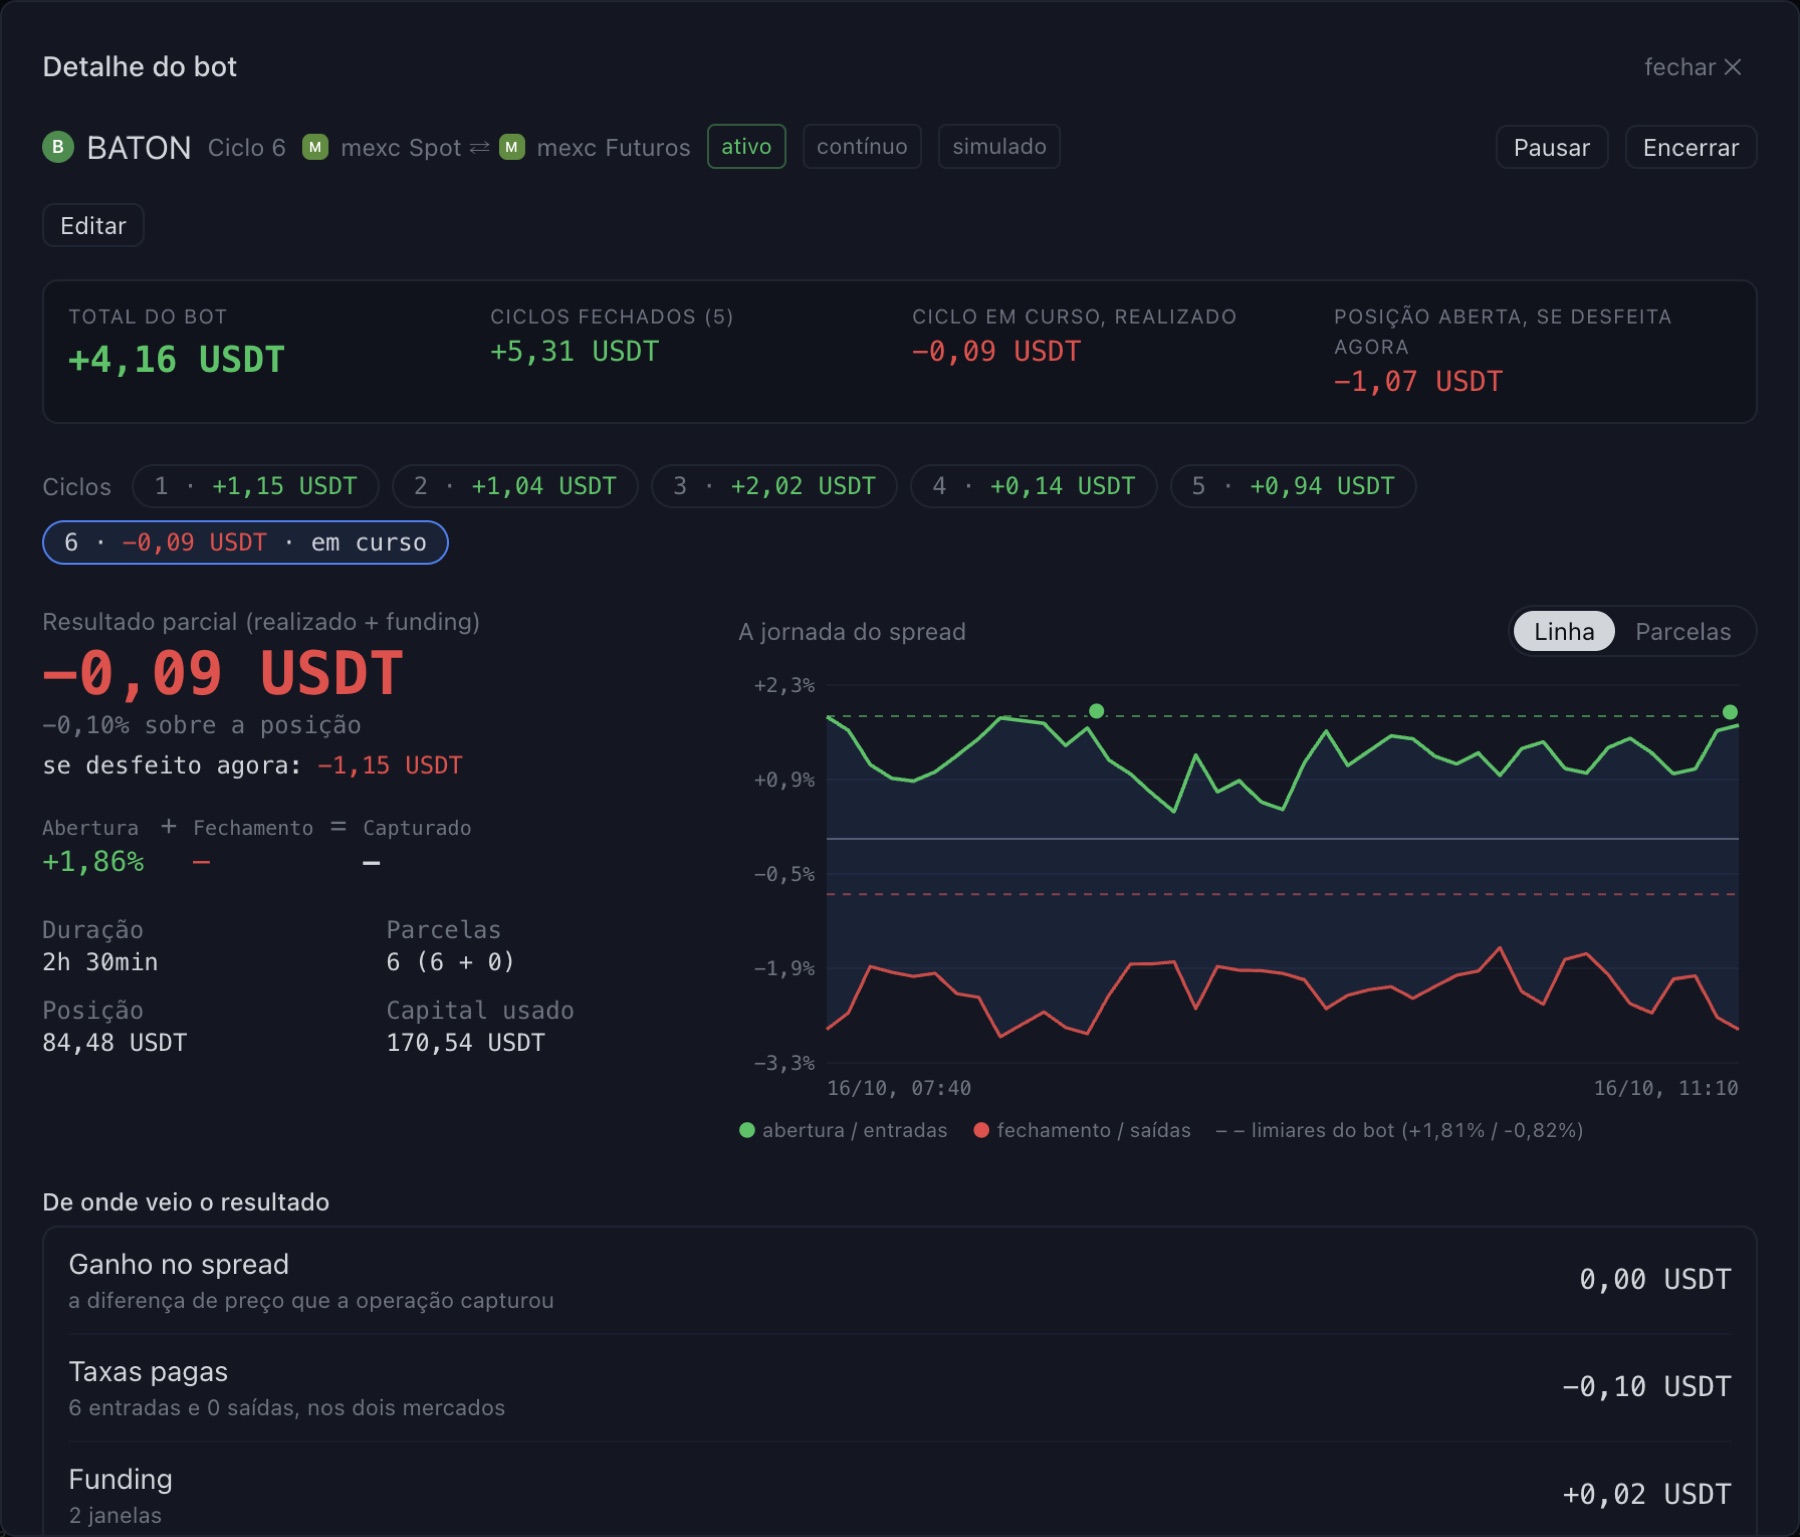
Task: Click the TOTAL DO BOT +4,16 USDT value
Action: coord(177,359)
